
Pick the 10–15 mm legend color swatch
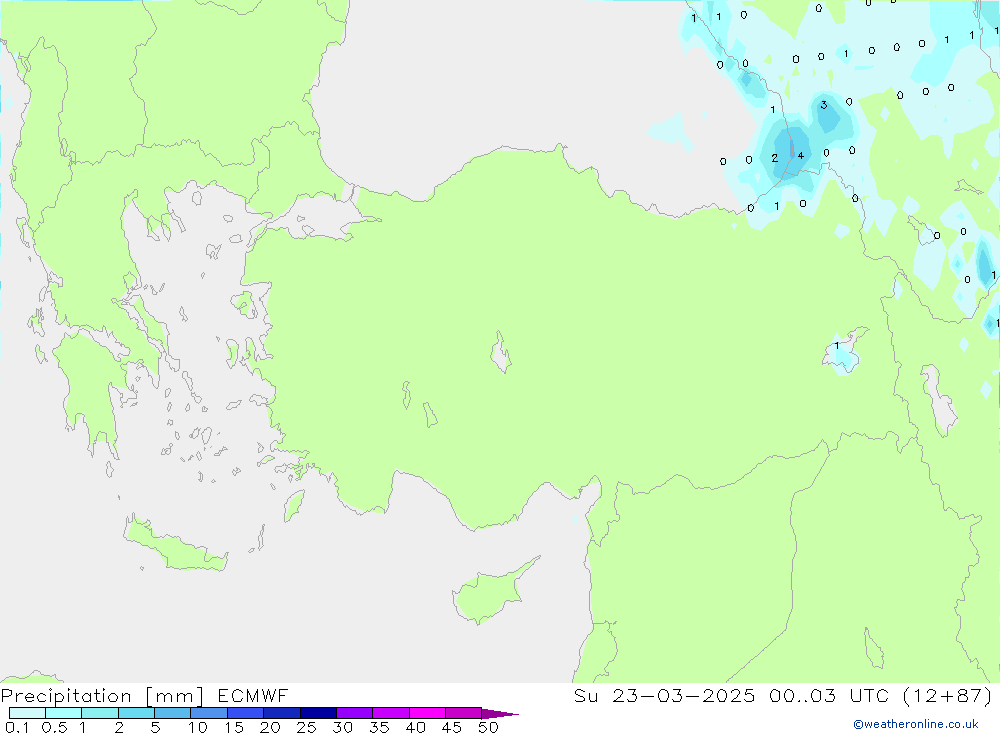tap(209, 713)
